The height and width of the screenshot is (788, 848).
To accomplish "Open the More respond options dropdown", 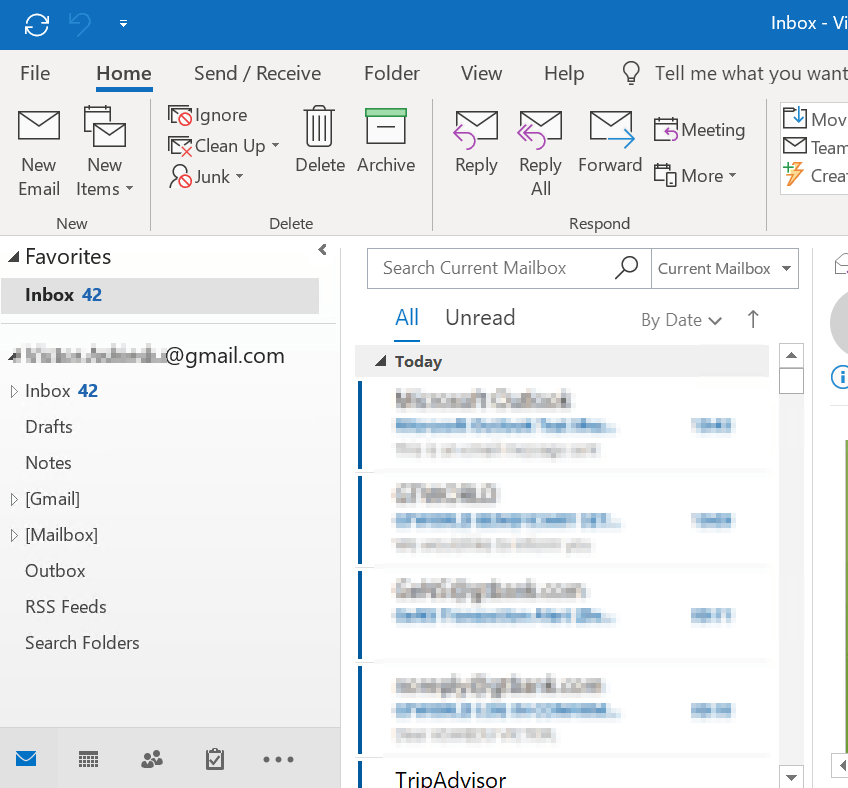I will (x=695, y=176).
